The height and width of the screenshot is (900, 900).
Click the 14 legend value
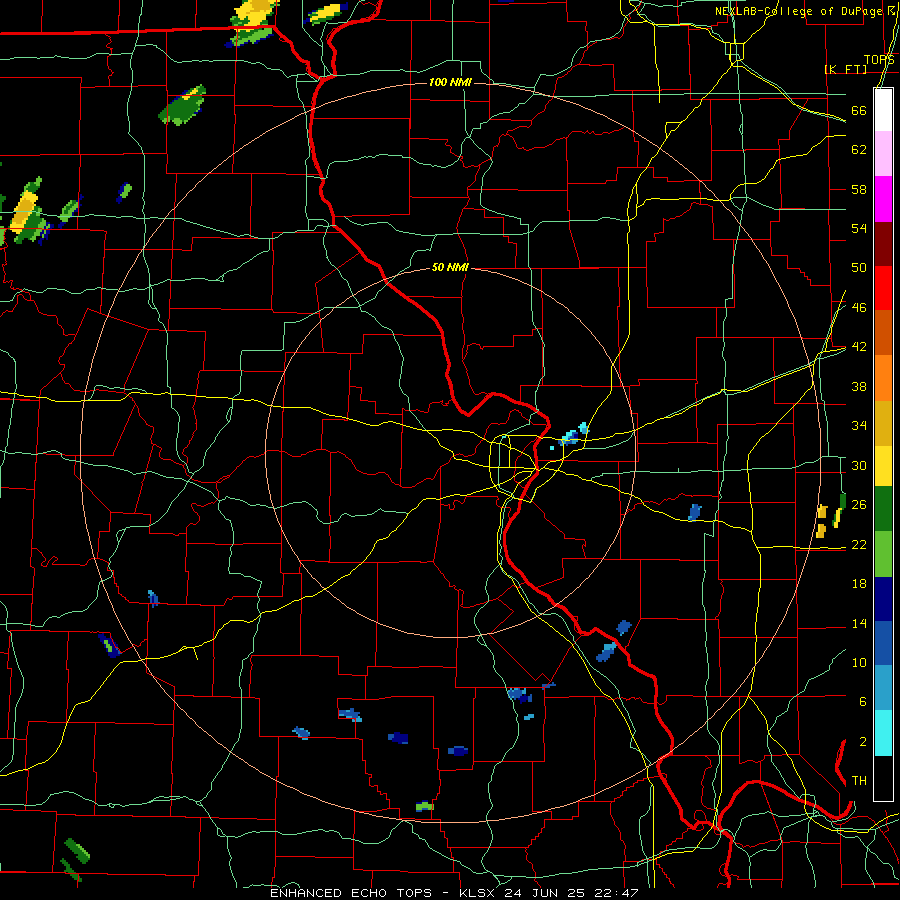(x=859, y=623)
